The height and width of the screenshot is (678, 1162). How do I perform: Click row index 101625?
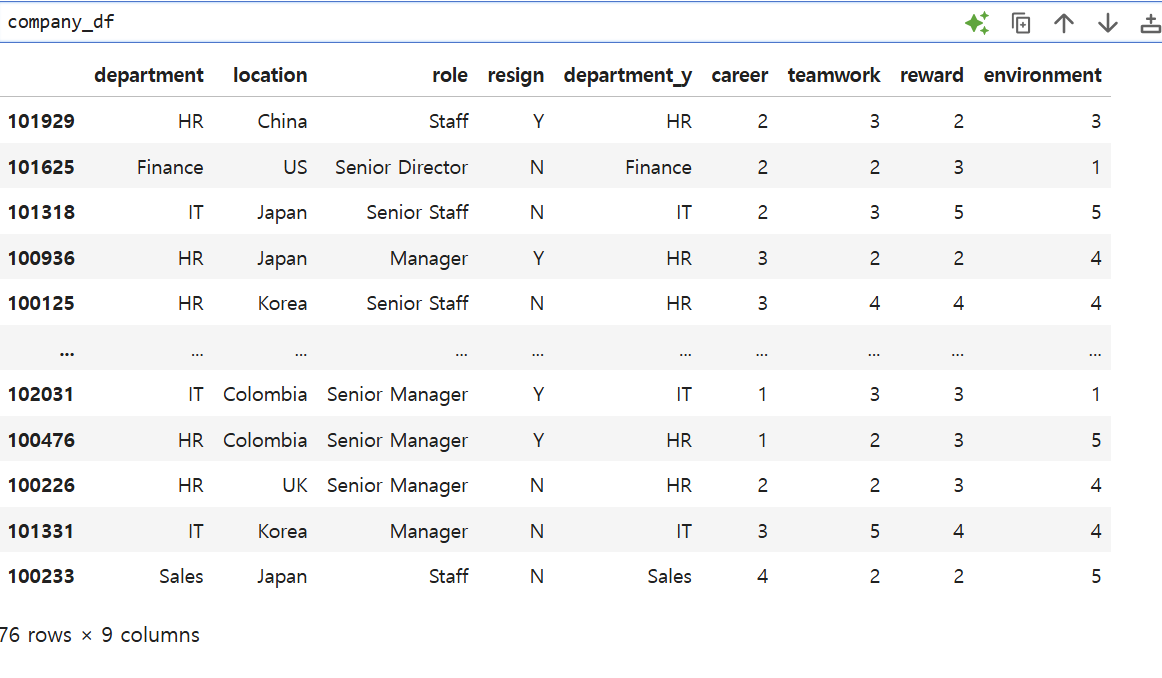coord(42,167)
